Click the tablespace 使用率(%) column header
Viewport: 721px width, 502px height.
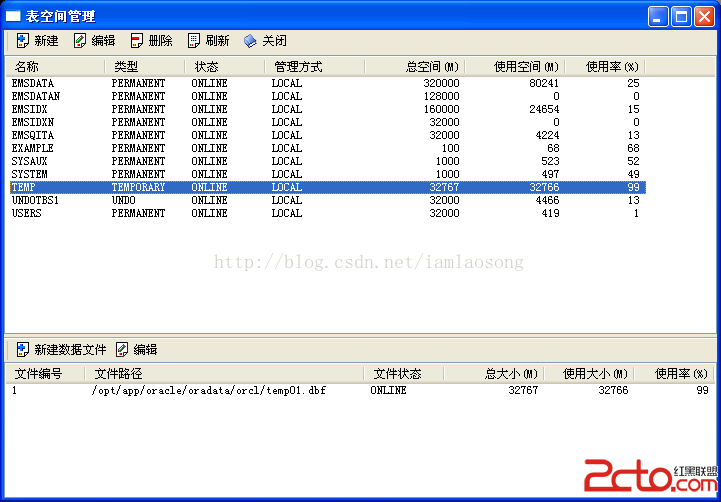coord(605,67)
